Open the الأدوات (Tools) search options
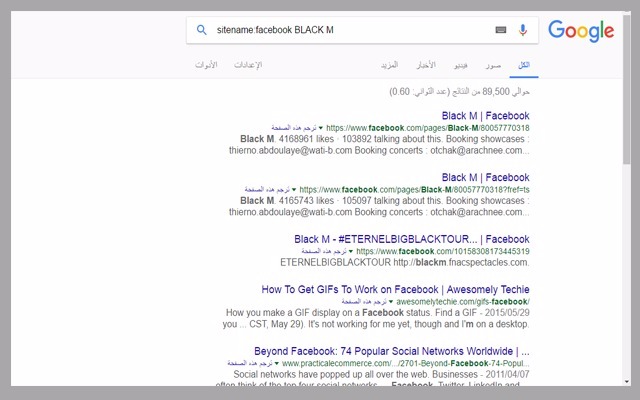The width and height of the screenshot is (640, 400). tap(207, 65)
